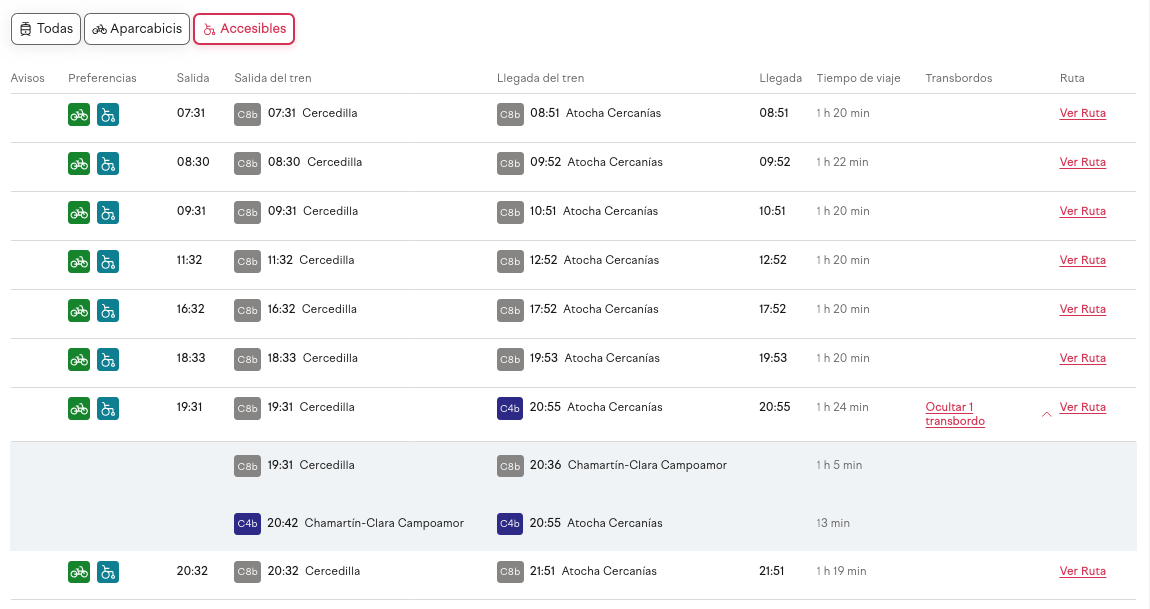This screenshot has width=1150, height=609.
Task: Click the C8b line badge for the 09:31 departure
Action: coord(247,212)
